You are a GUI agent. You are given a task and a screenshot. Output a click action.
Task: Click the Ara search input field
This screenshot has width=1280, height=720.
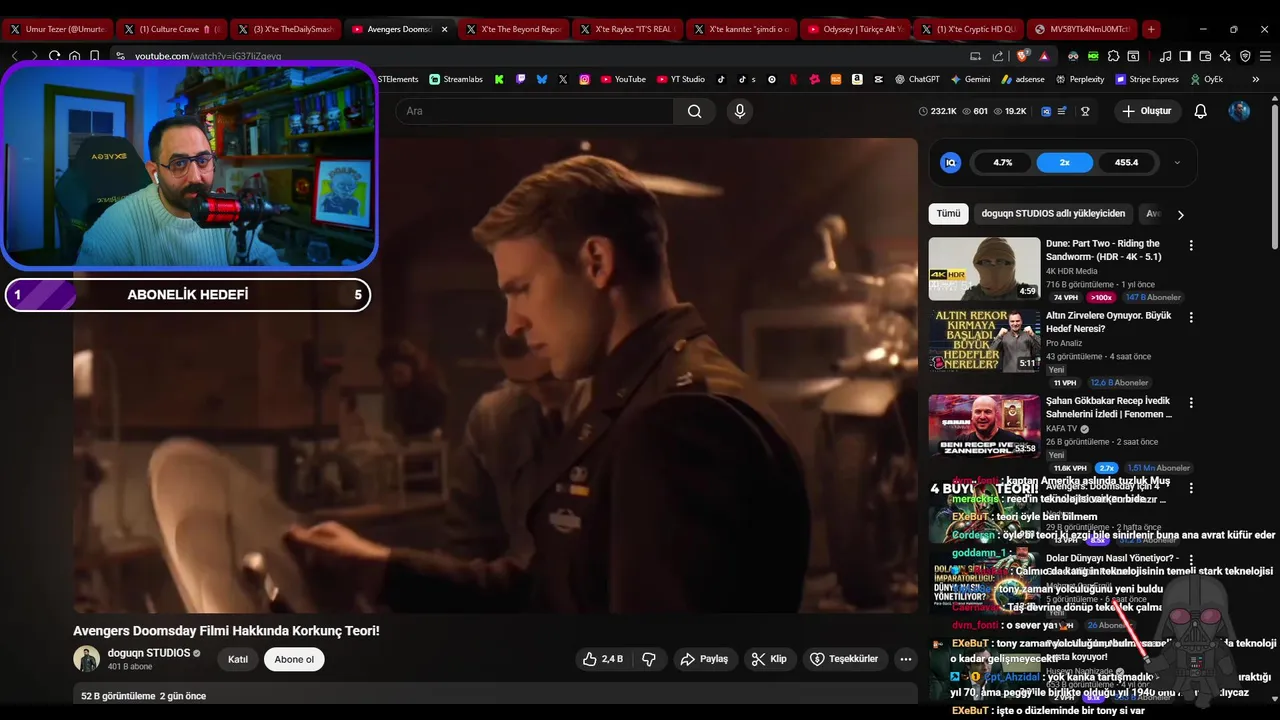tap(535, 111)
